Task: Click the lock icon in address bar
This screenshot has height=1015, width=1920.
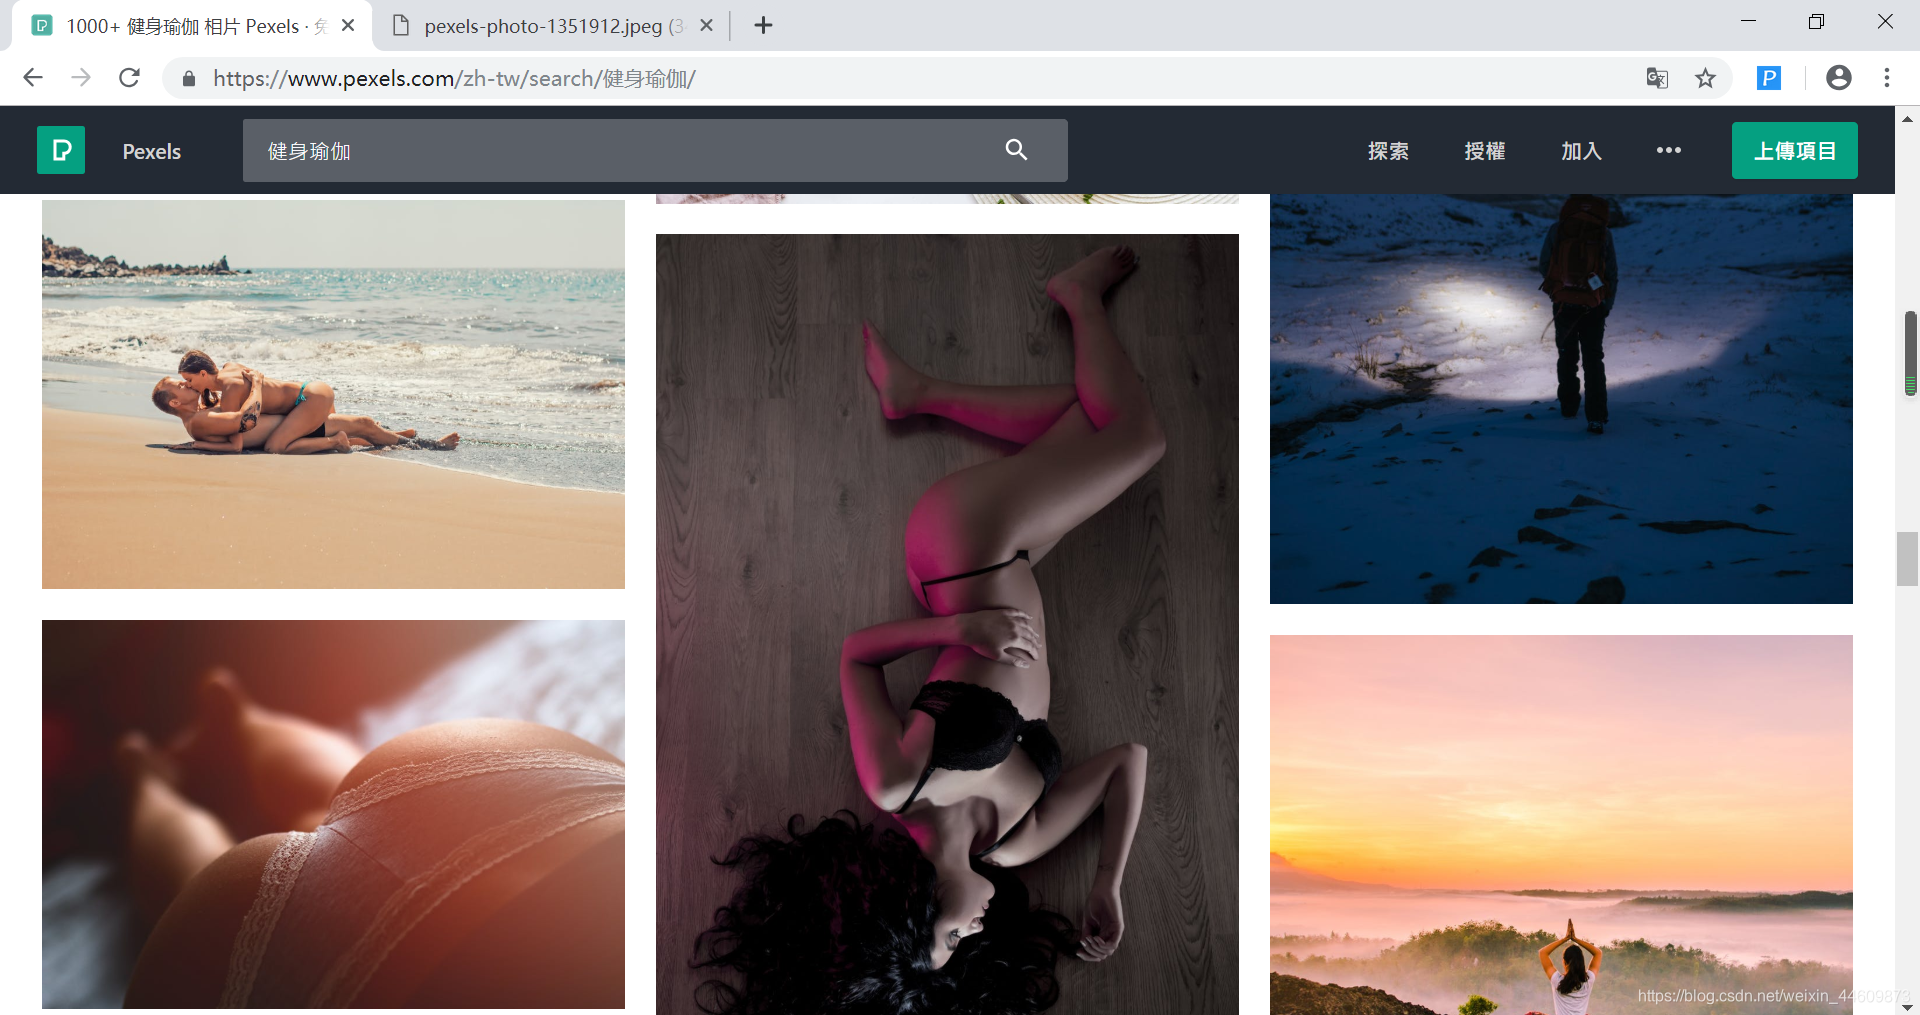Action: (189, 78)
